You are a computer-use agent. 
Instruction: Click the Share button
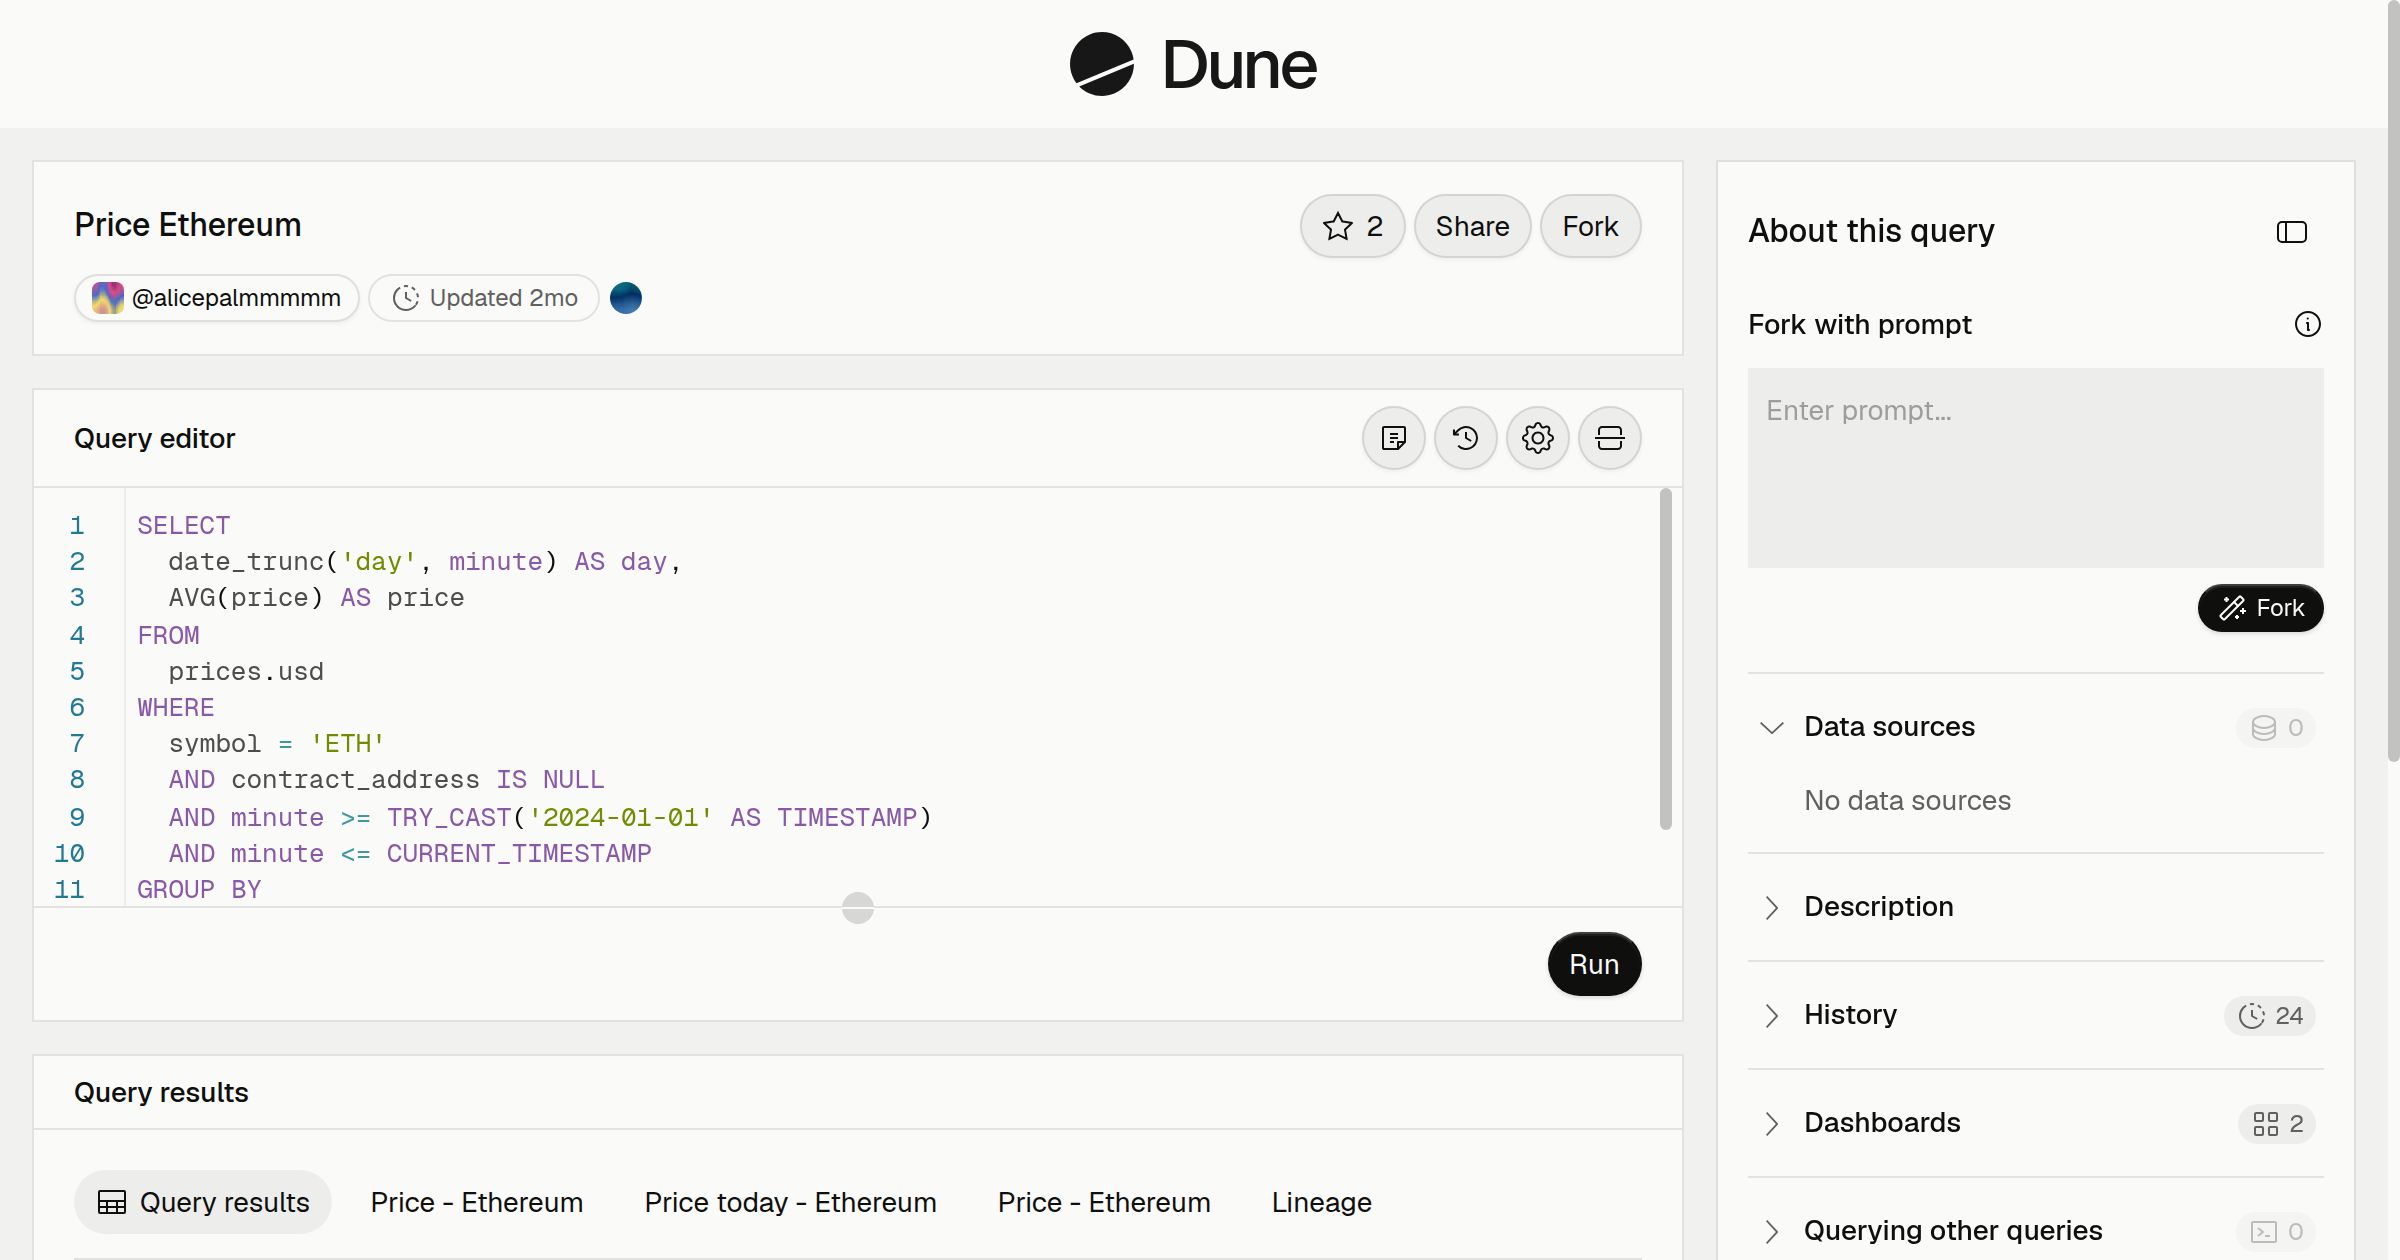1472,226
